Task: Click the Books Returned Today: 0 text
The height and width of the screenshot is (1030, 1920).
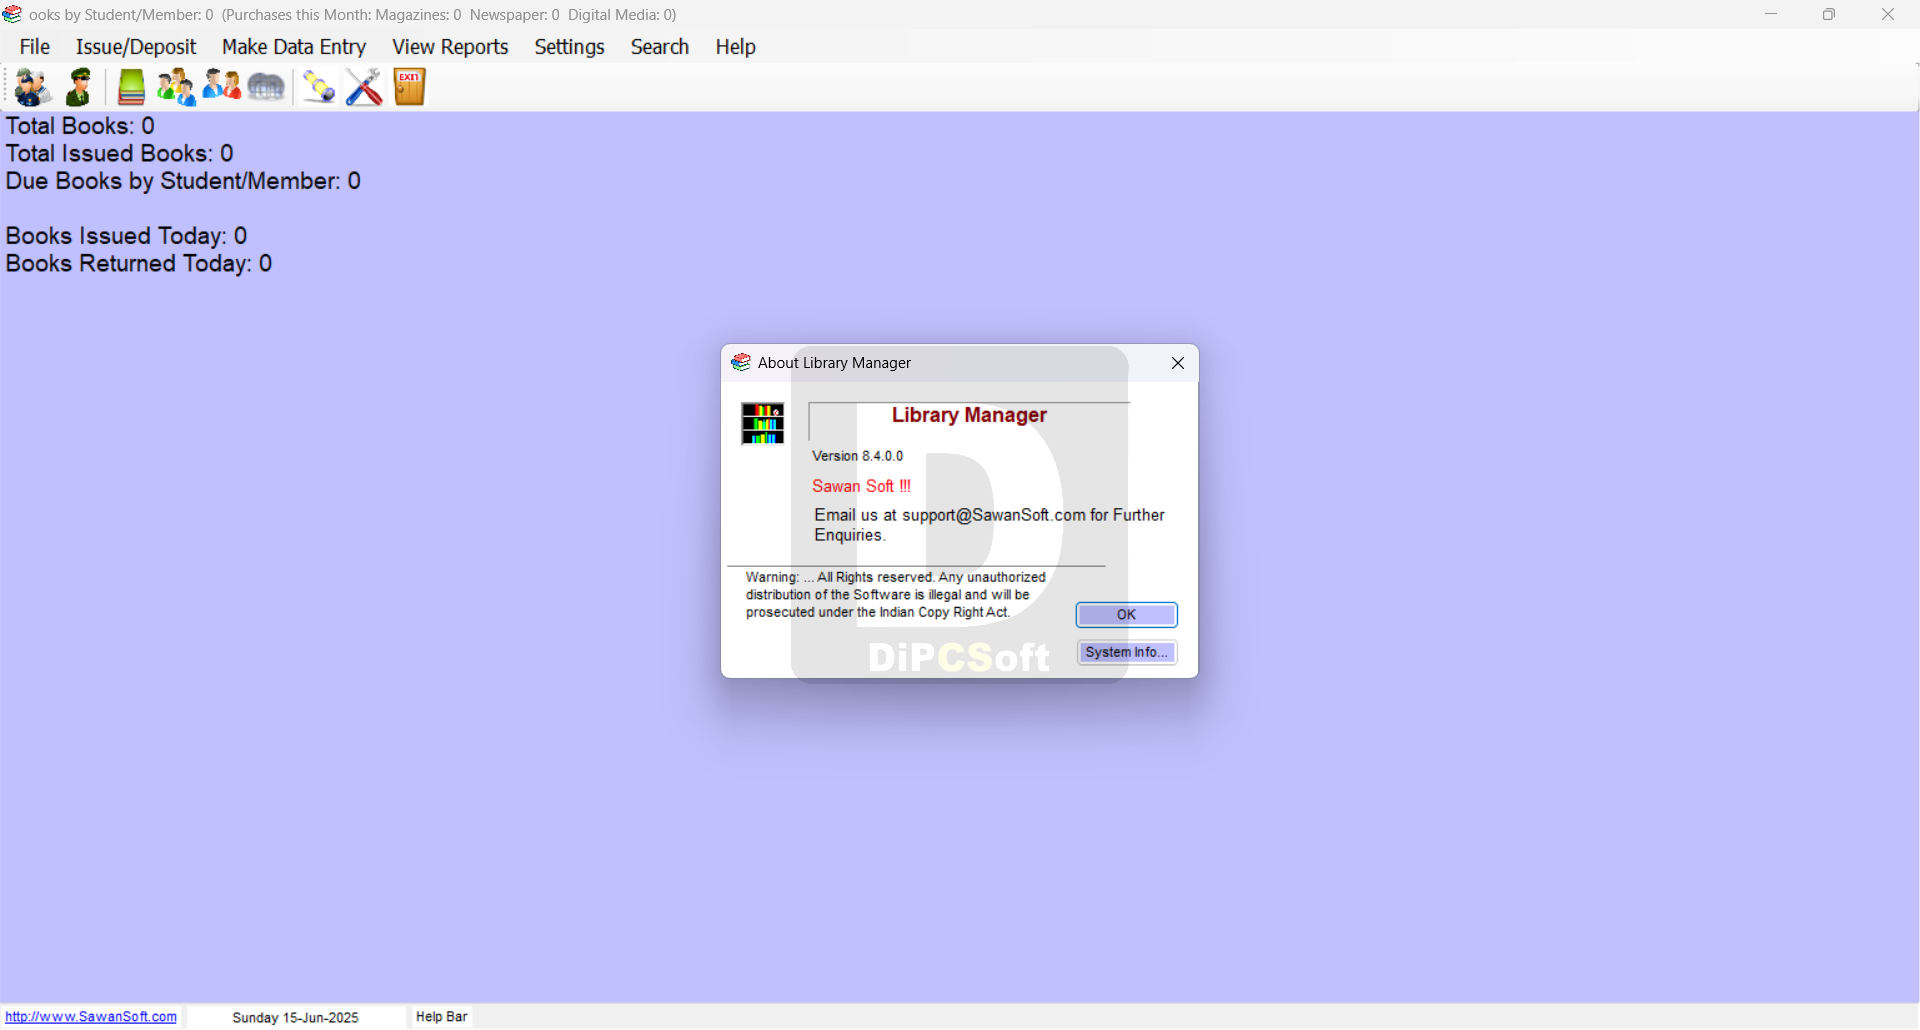Action: pos(139,263)
